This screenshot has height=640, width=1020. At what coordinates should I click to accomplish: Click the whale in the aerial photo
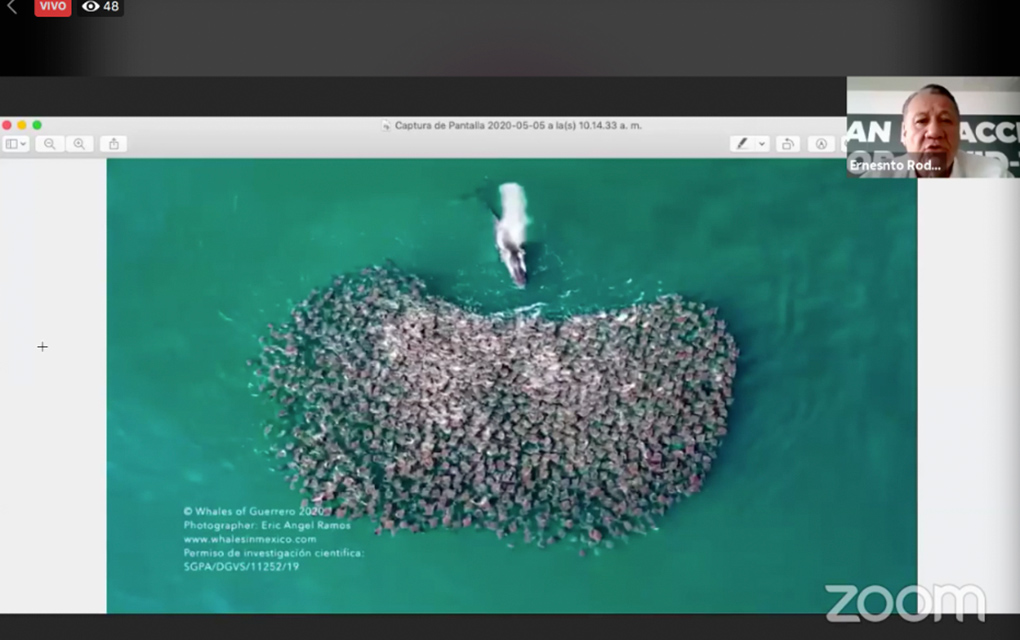pyautogui.click(x=512, y=234)
